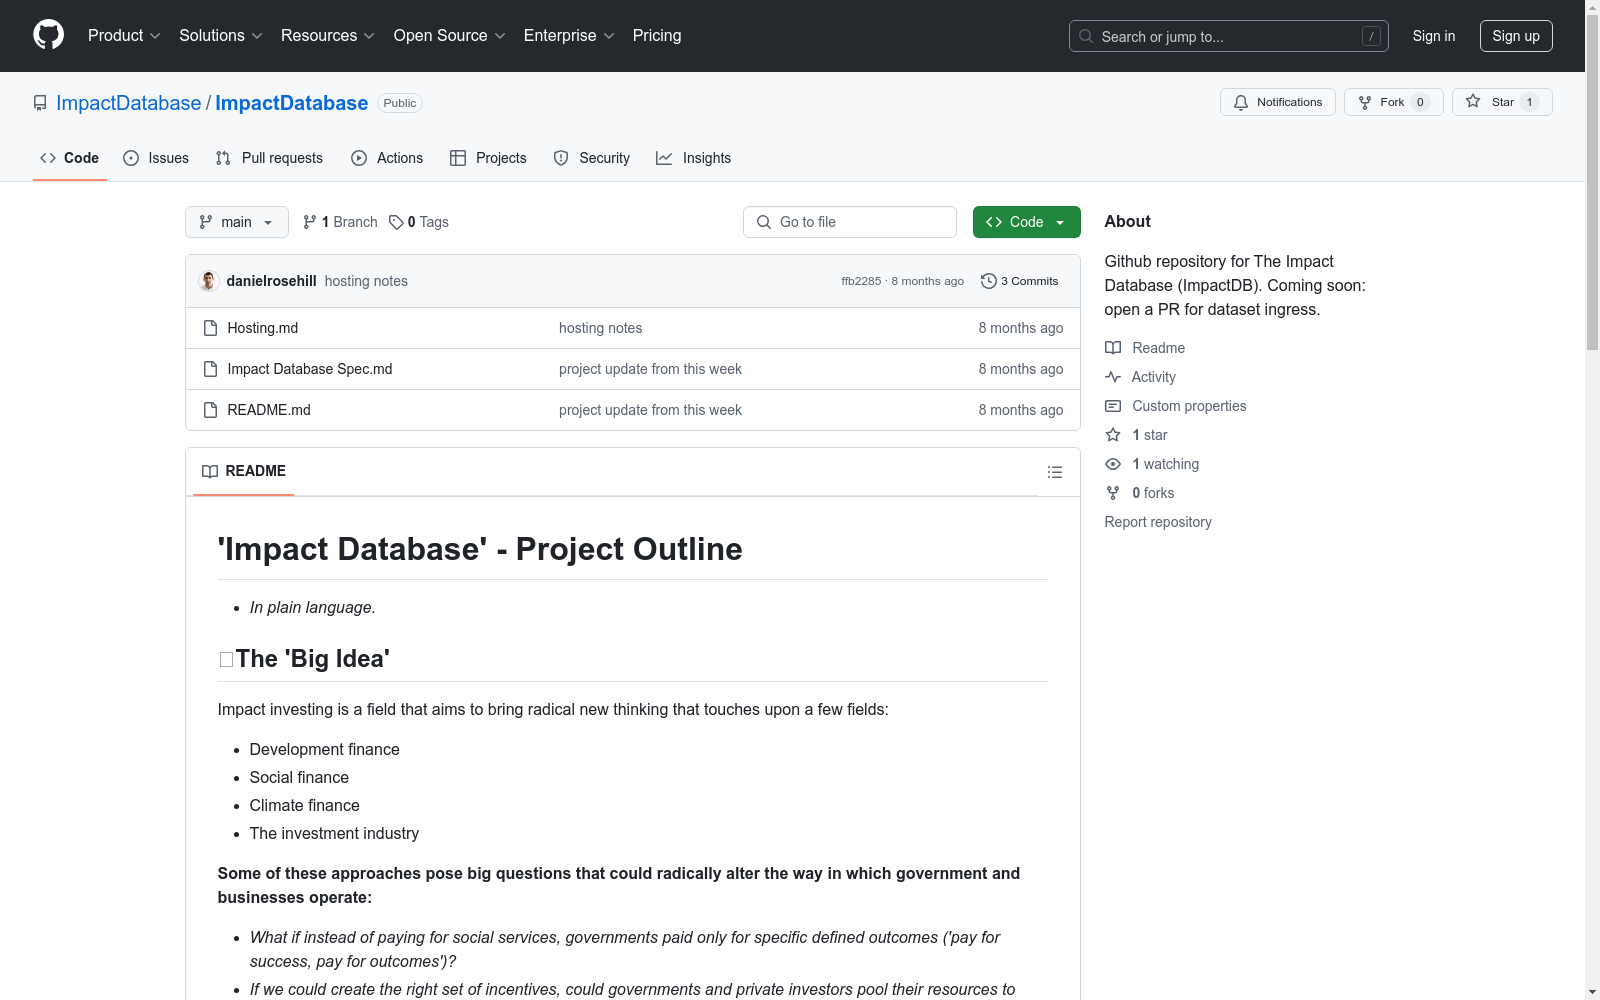The height and width of the screenshot is (1000, 1600).
Task: Switch to the Insights tab
Action: (693, 158)
